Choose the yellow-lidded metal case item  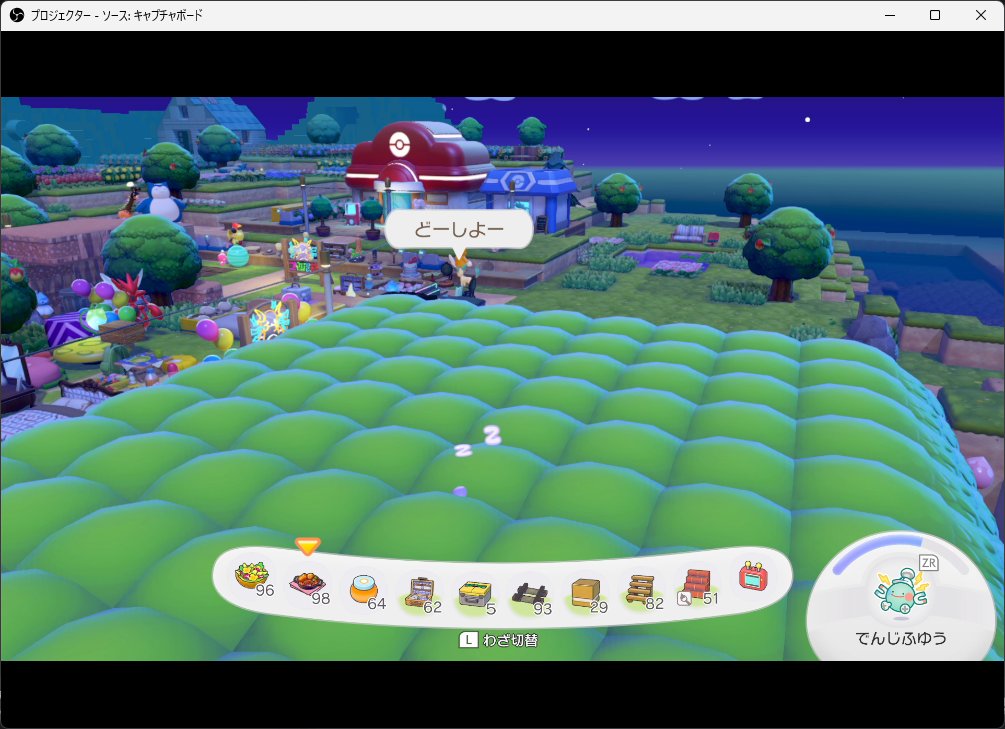pos(475,594)
